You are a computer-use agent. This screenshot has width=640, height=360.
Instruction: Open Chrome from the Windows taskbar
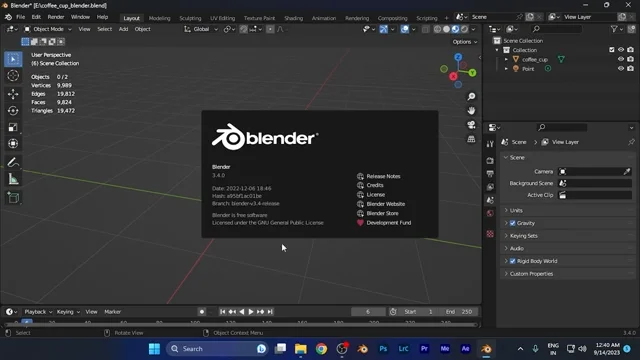tap(321, 349)
